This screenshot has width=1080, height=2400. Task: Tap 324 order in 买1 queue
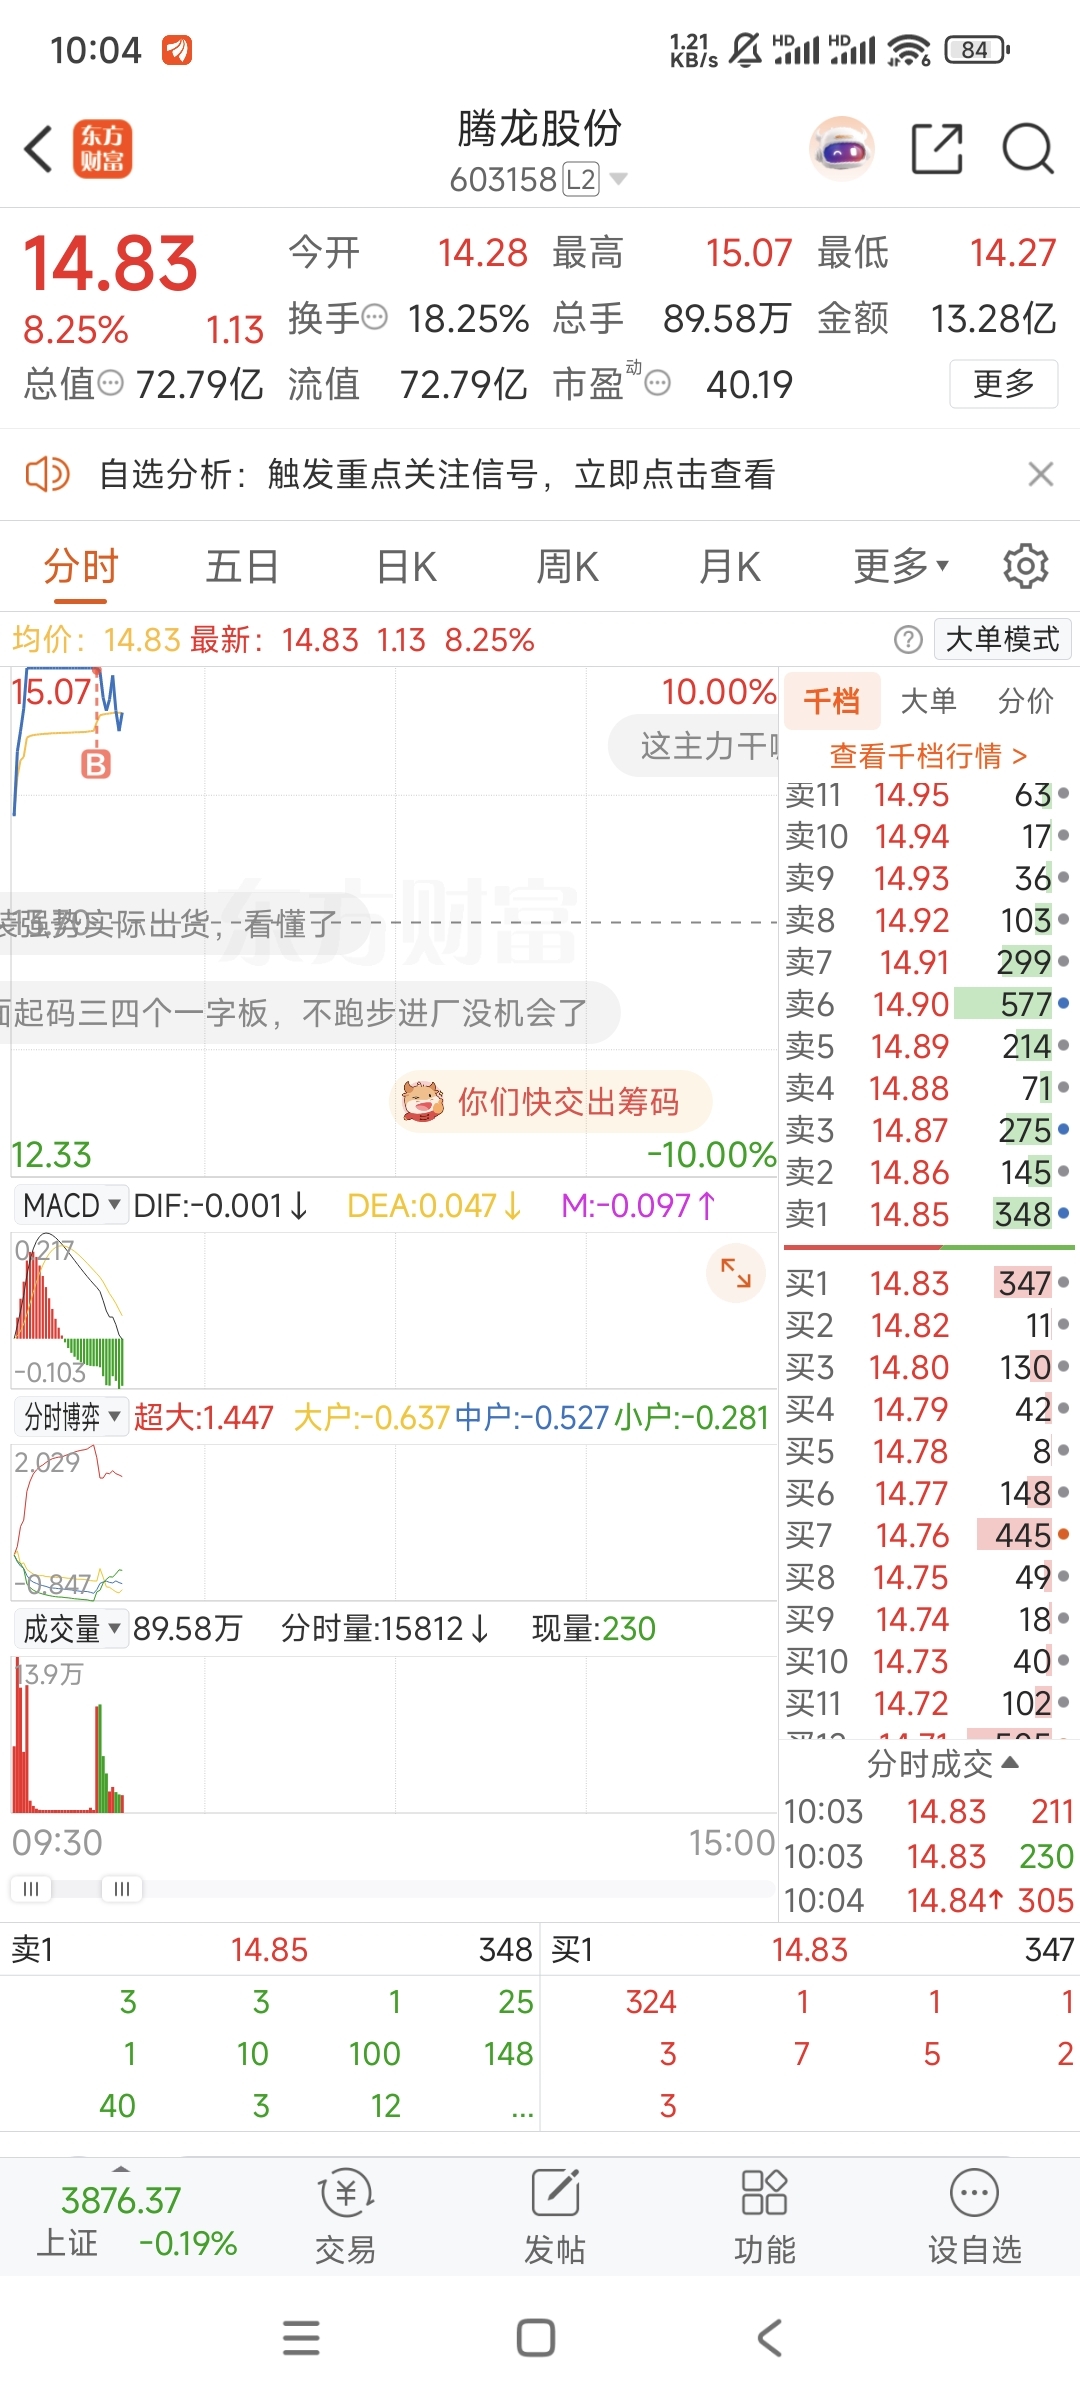(x=651, y=2001)
